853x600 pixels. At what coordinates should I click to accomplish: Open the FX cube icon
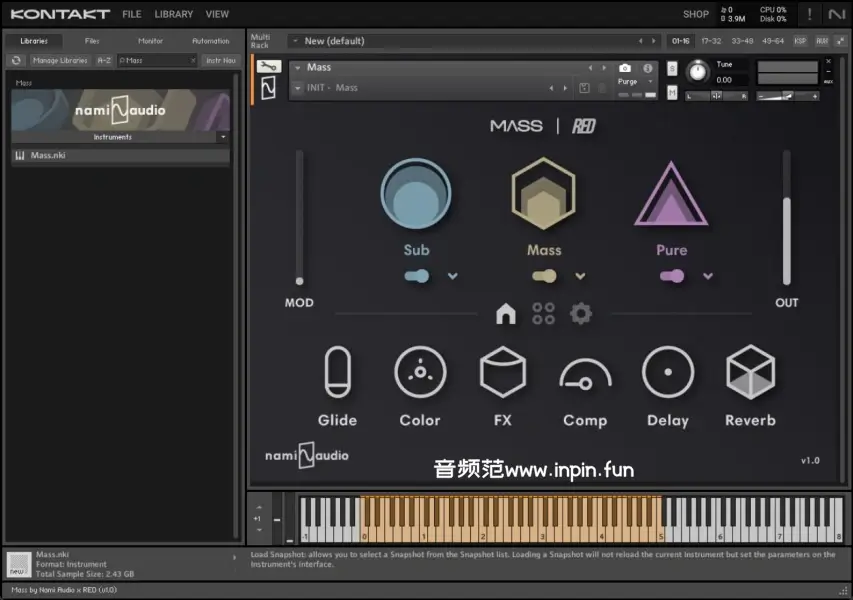coord(502,373)
